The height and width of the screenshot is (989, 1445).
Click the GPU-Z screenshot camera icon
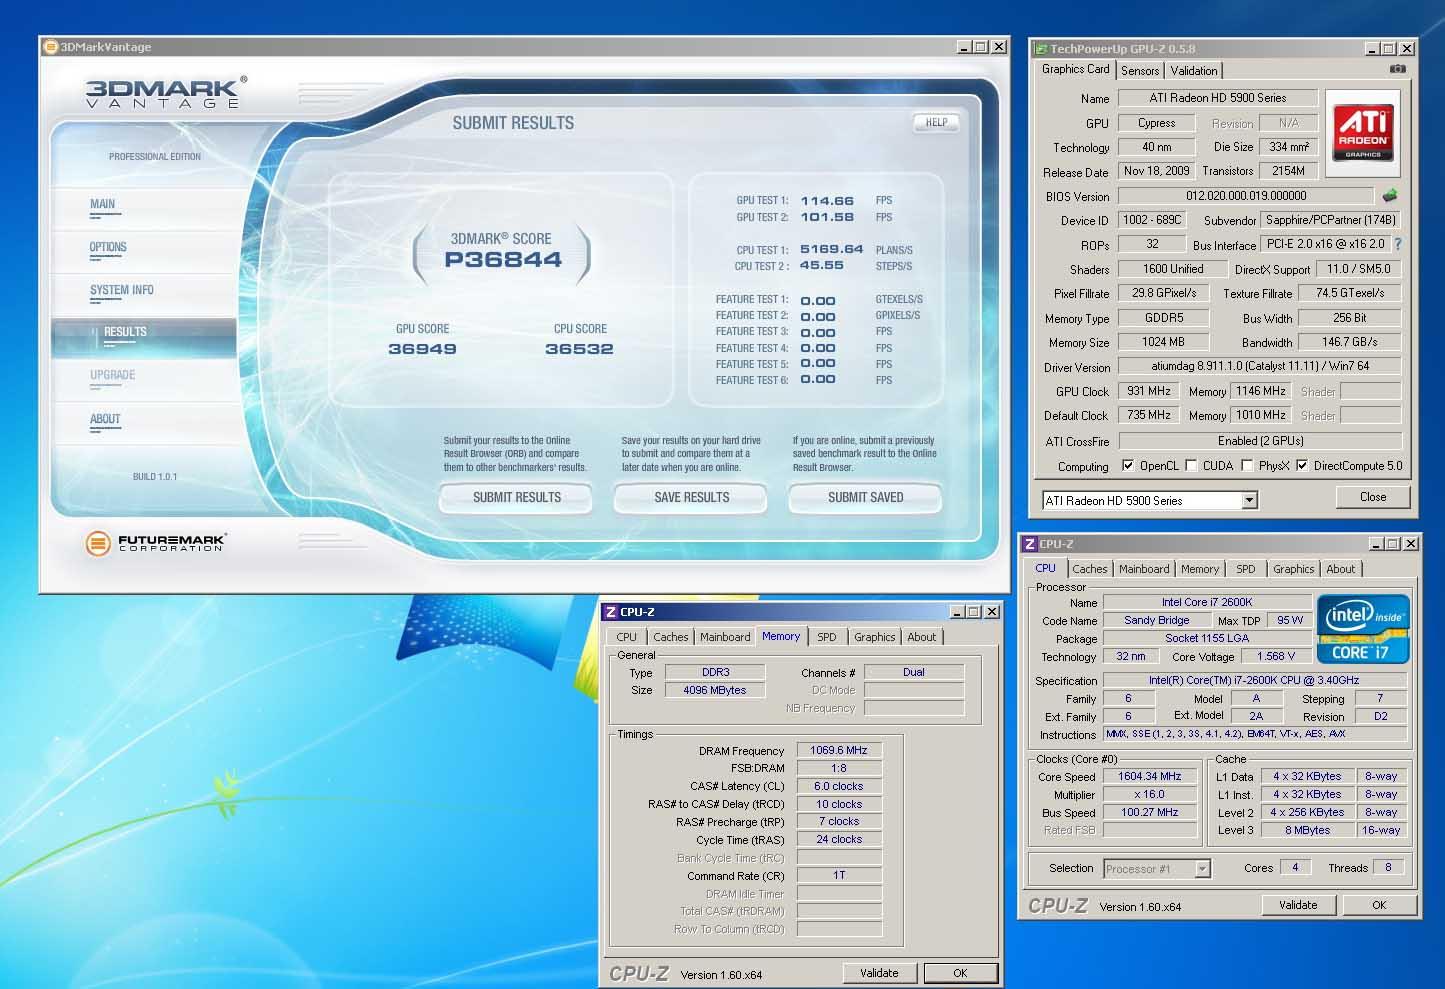point(1397,69)
